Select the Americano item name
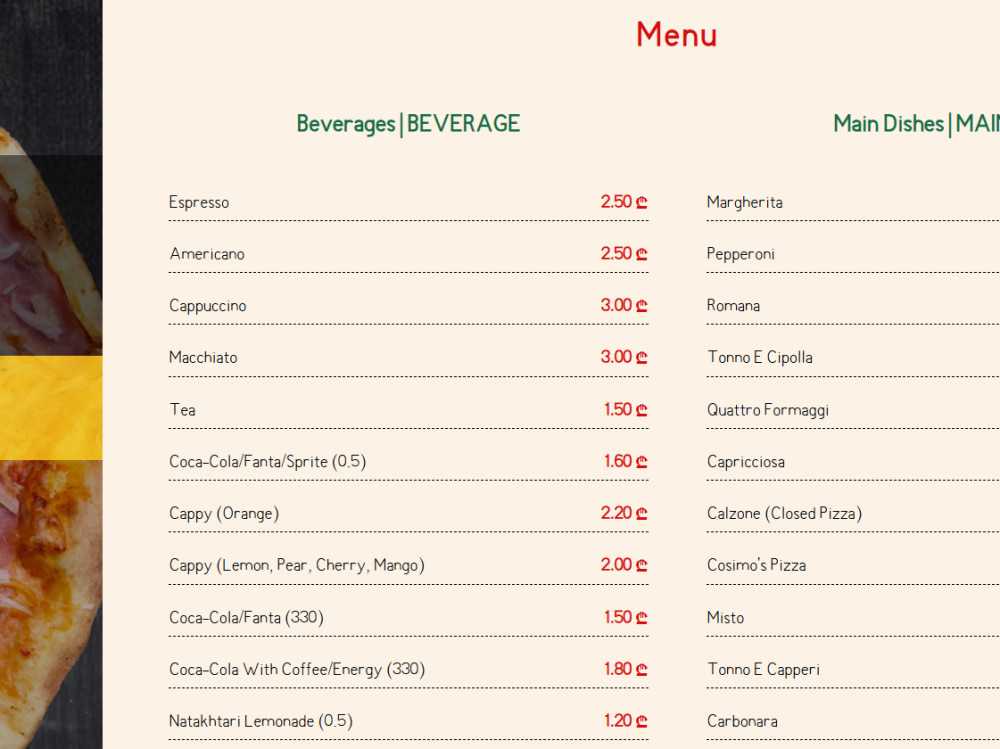1000x749 pixels. coord(207,254)
